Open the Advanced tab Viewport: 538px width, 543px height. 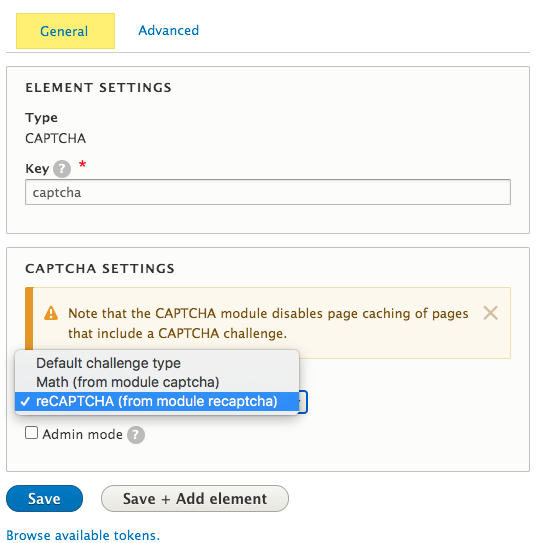click(169, 30)
